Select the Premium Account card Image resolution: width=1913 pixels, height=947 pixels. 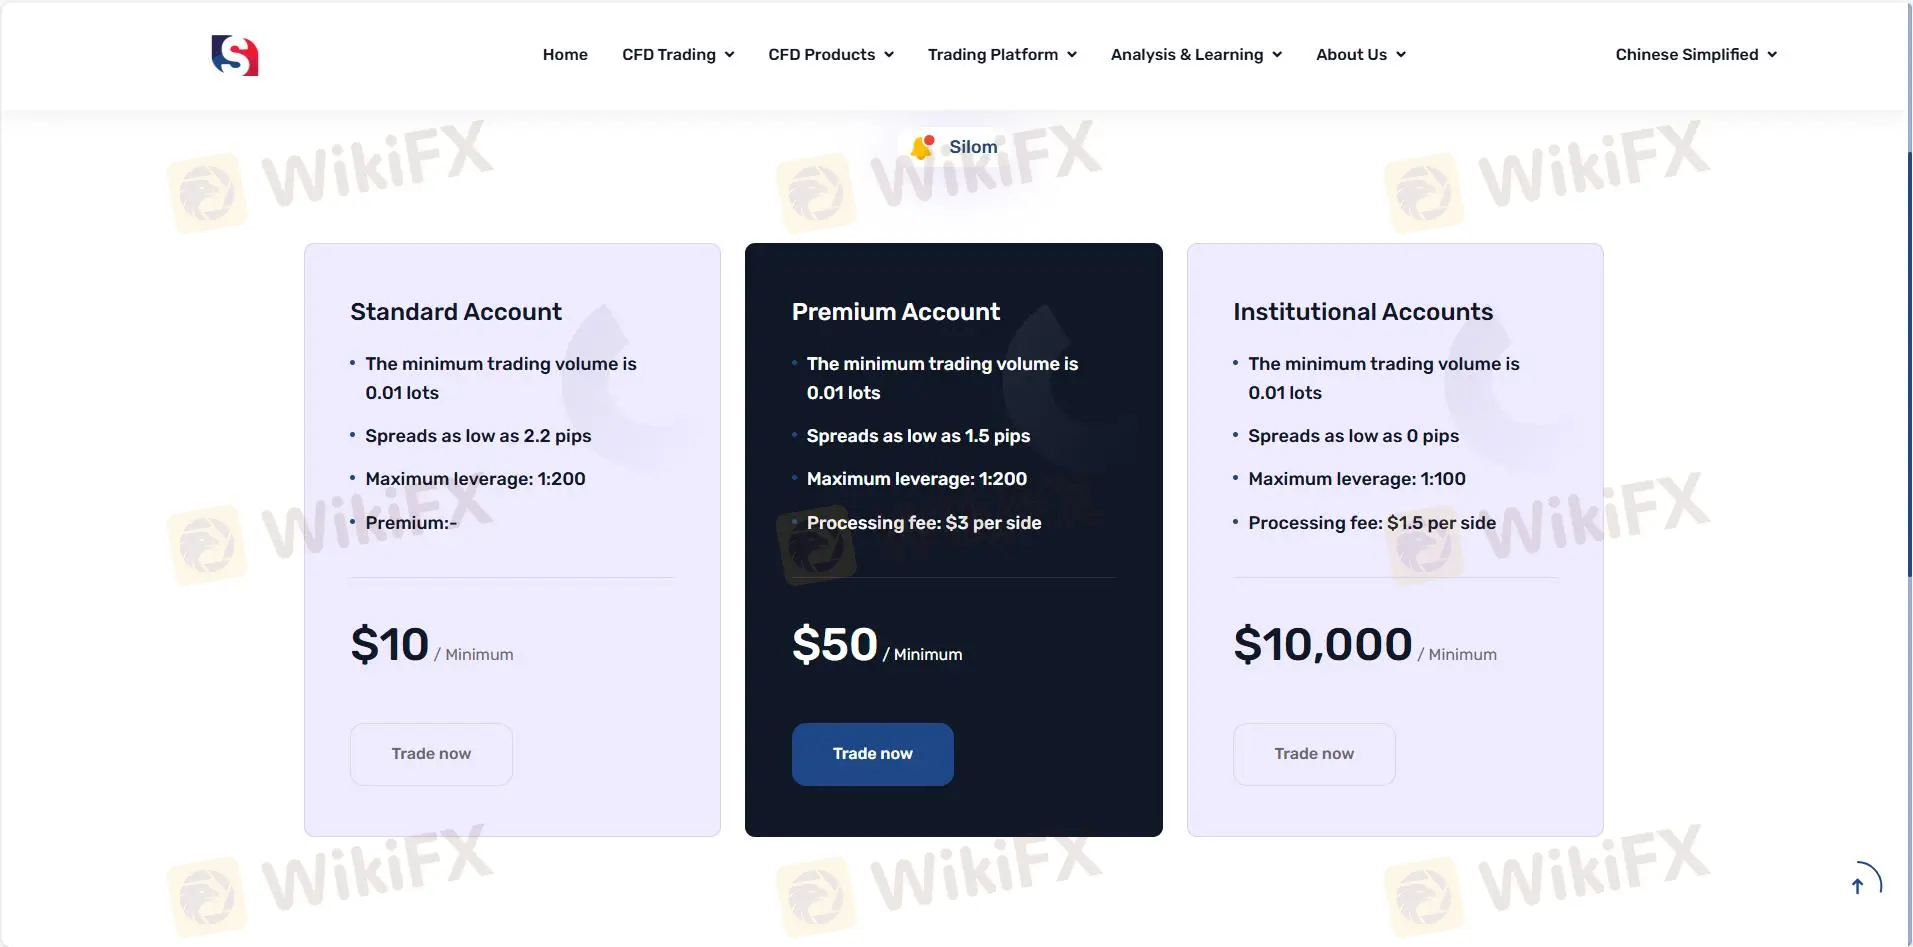[952, 538]
